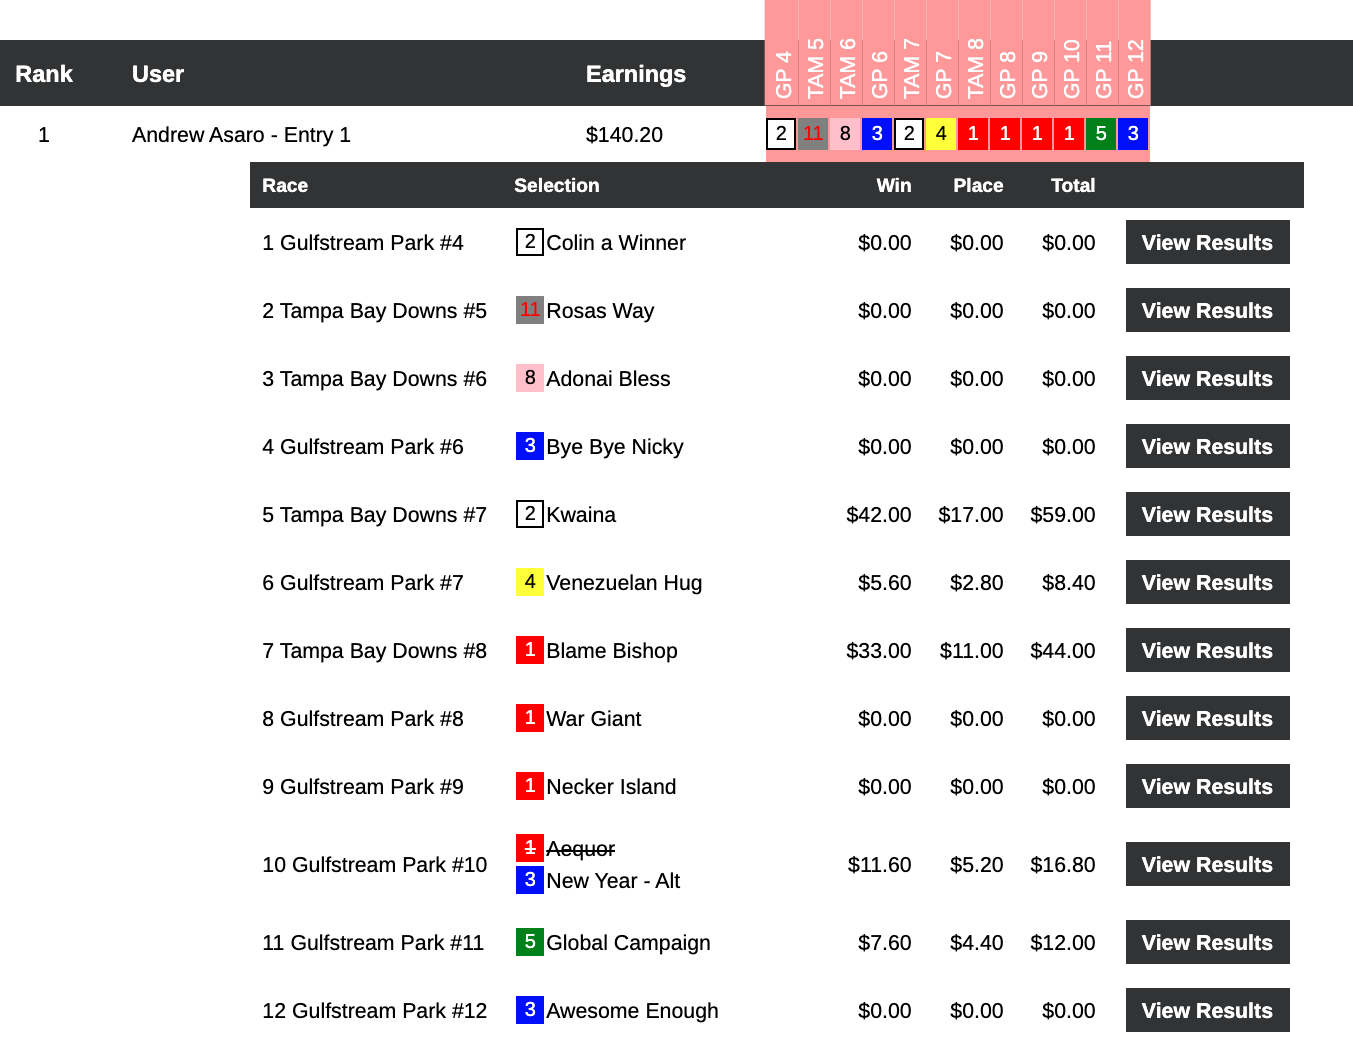This screenshot has height=1039, width=1353.
Task: Click the yellow number 4 badge in summary row
Action: click(x=941, y=133)
